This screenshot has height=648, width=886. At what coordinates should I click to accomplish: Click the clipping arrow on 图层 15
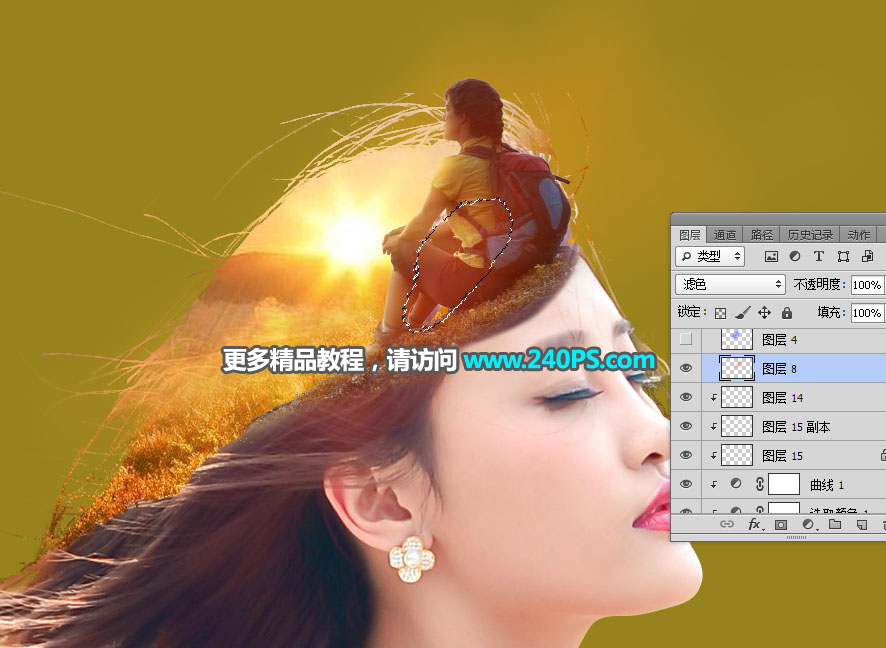pyautogui.click(x=714, y=456)
